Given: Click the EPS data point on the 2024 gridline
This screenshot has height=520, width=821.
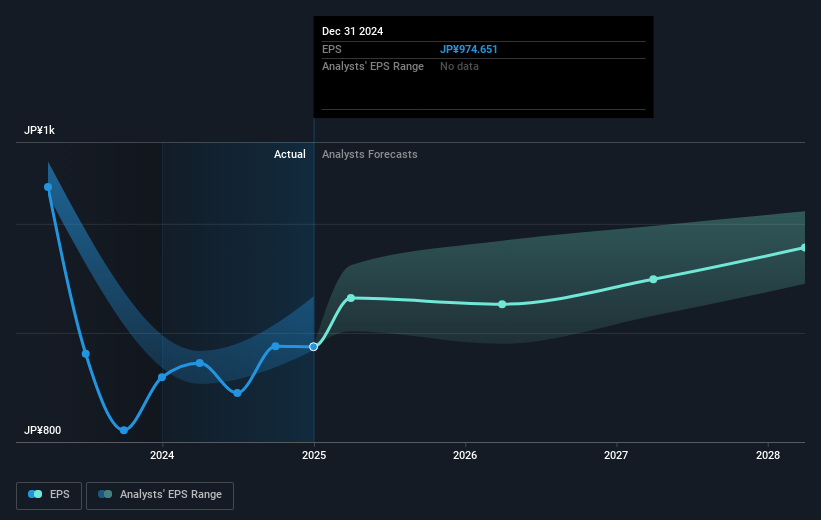Looking at the screenshot, I should [x=162, y=377].
